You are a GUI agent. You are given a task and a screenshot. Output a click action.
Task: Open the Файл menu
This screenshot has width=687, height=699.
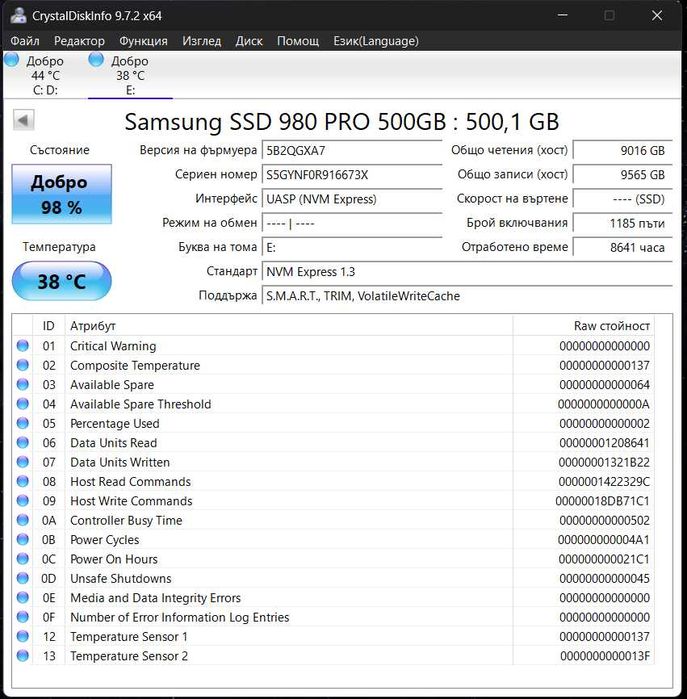pyautogui.click(x=25, y=41)
